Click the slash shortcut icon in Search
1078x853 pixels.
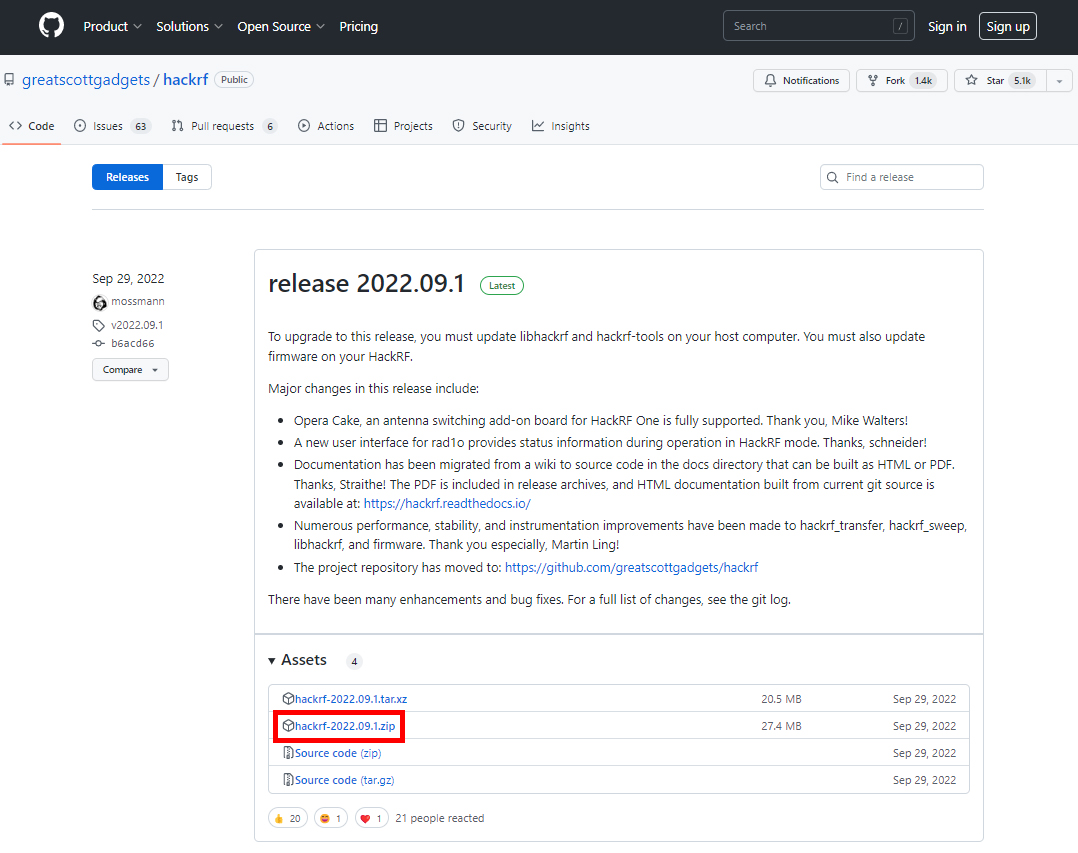point(900,26)
